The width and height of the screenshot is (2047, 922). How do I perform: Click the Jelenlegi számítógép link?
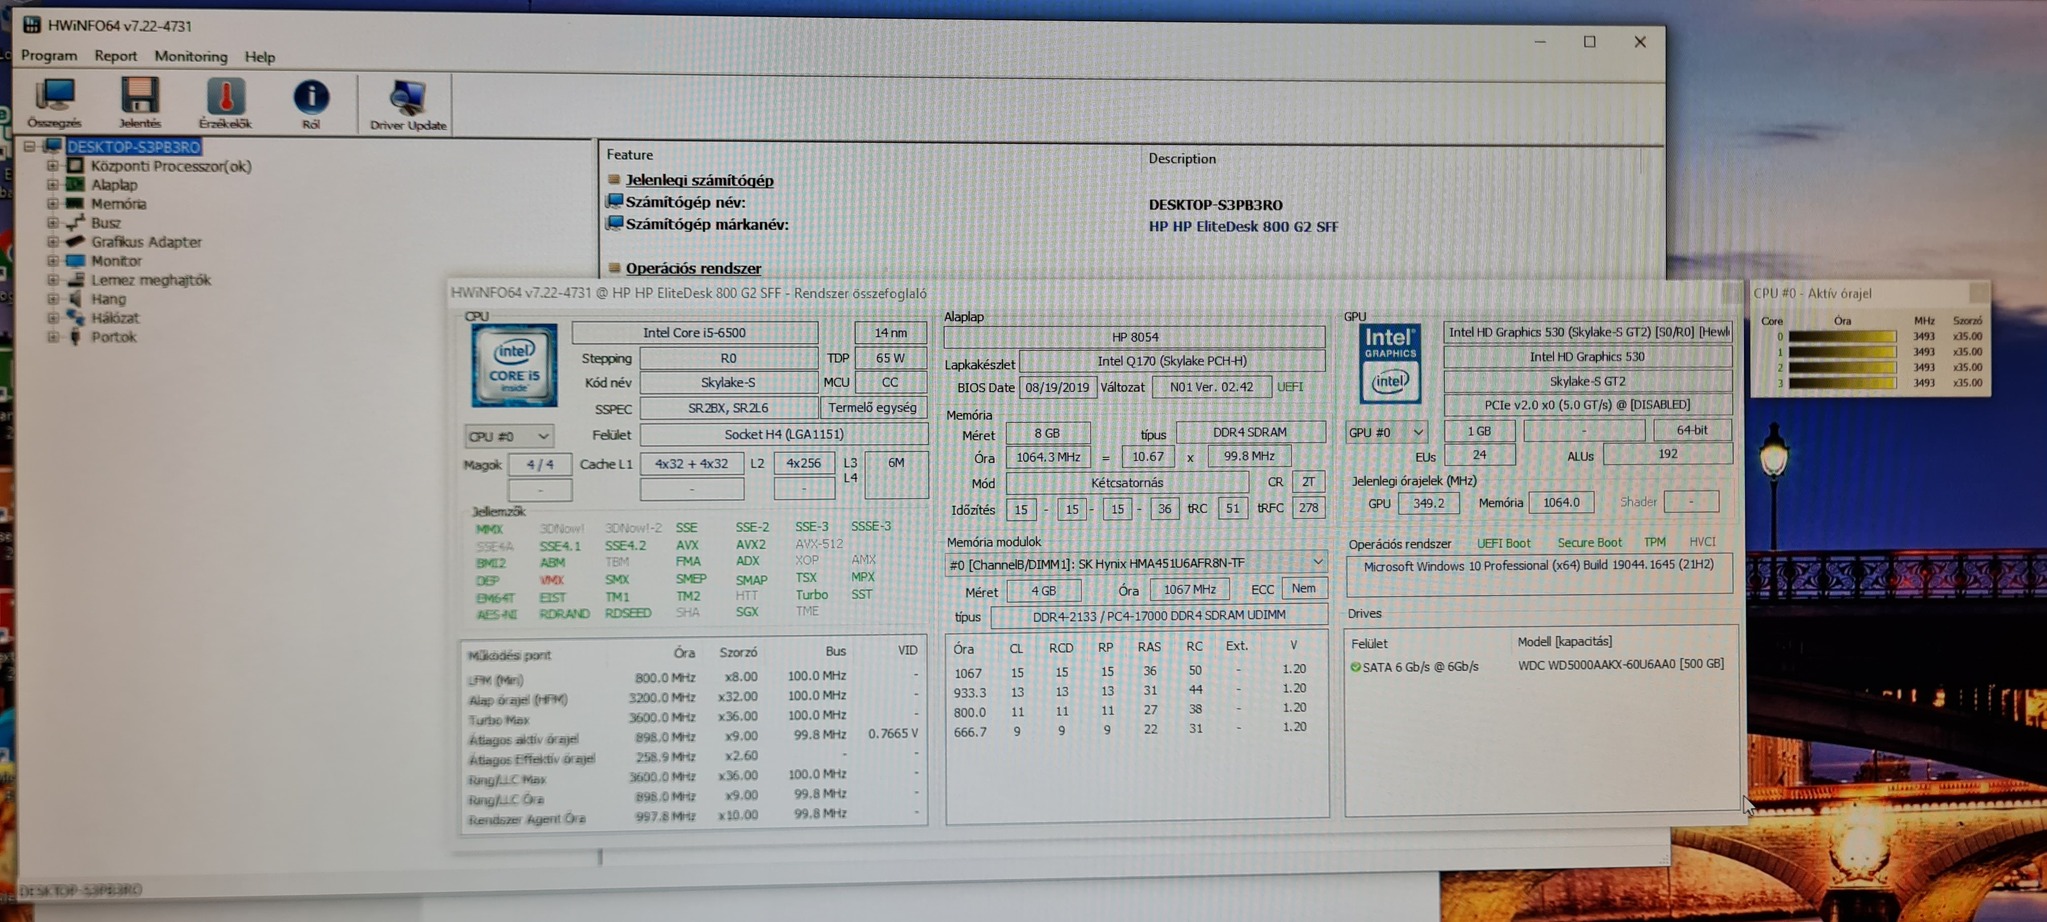[x=699, y=180]
